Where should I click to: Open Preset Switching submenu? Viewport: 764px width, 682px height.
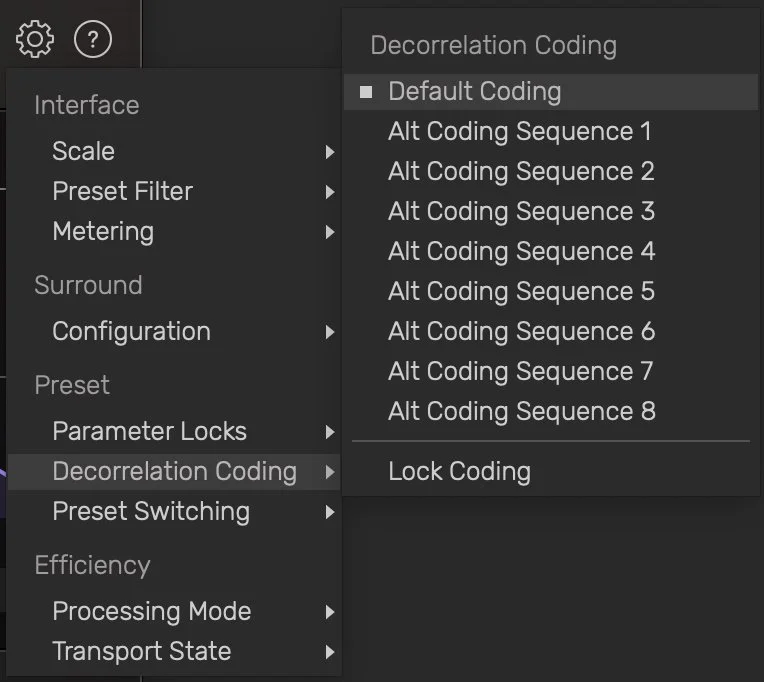coord(150,512)
